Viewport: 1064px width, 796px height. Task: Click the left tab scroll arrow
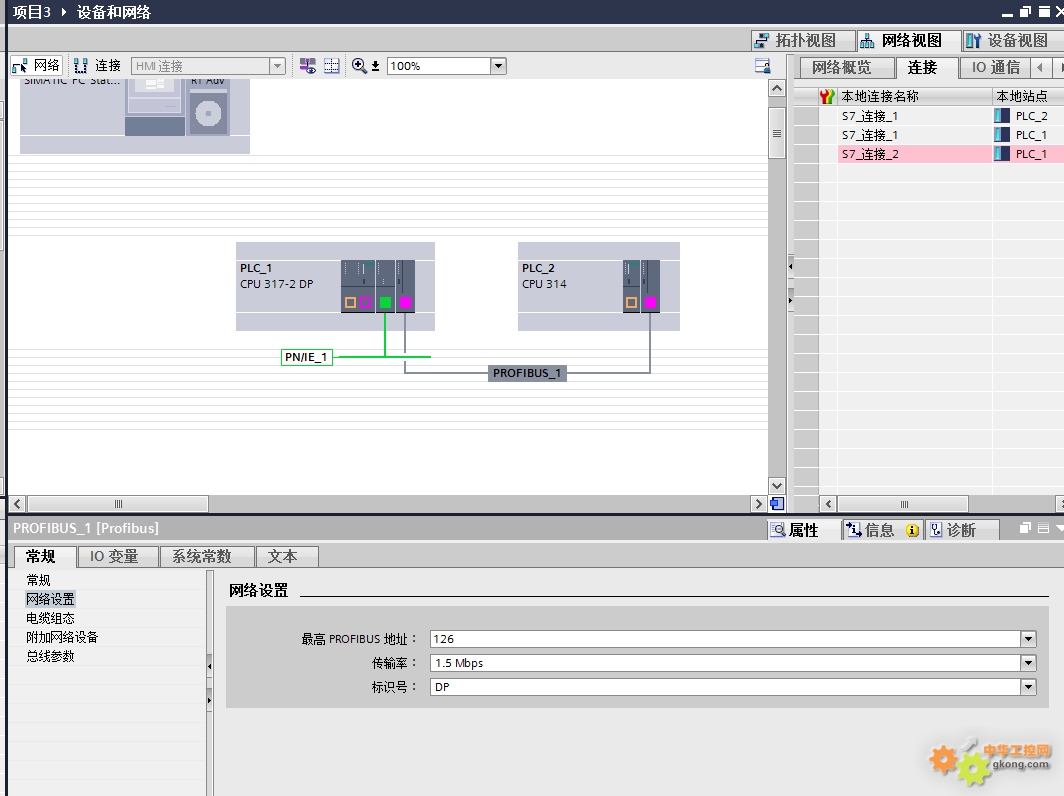pyautogui.click(x=1040, y=67)
